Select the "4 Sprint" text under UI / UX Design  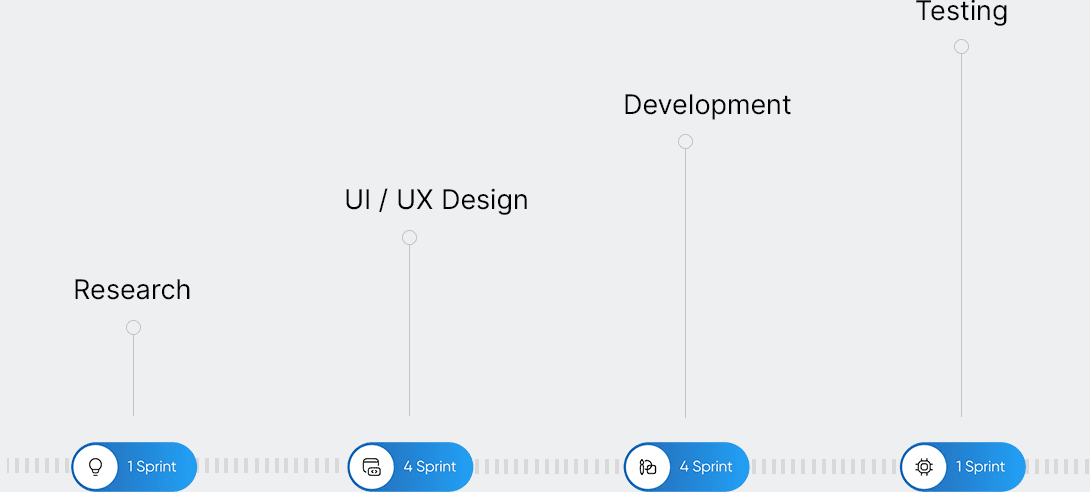(x=430, y=467)
